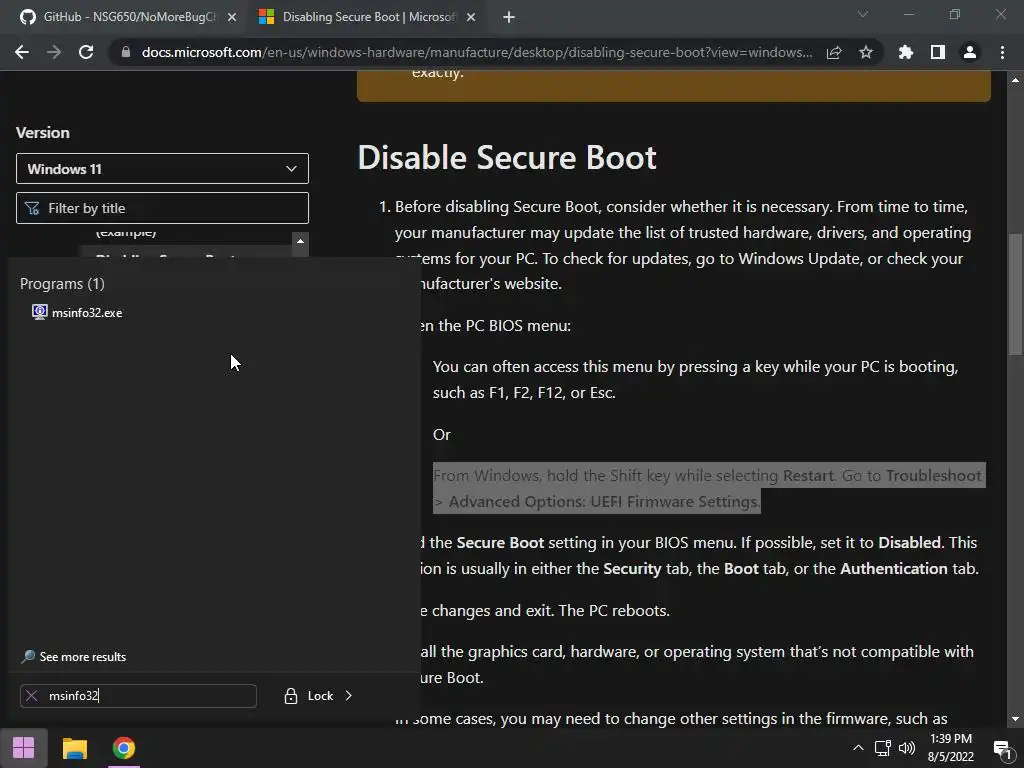Click the Programs (1) header
The image size is (1024, 768).
[x=62, y=283]
